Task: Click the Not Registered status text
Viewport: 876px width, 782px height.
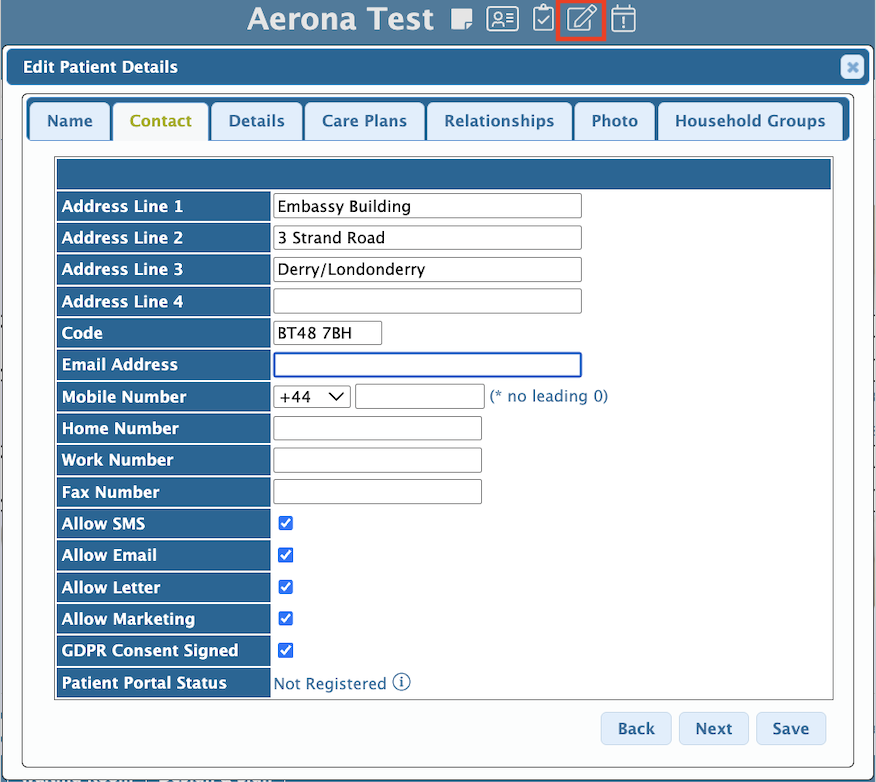Action: tap(330, 684)
